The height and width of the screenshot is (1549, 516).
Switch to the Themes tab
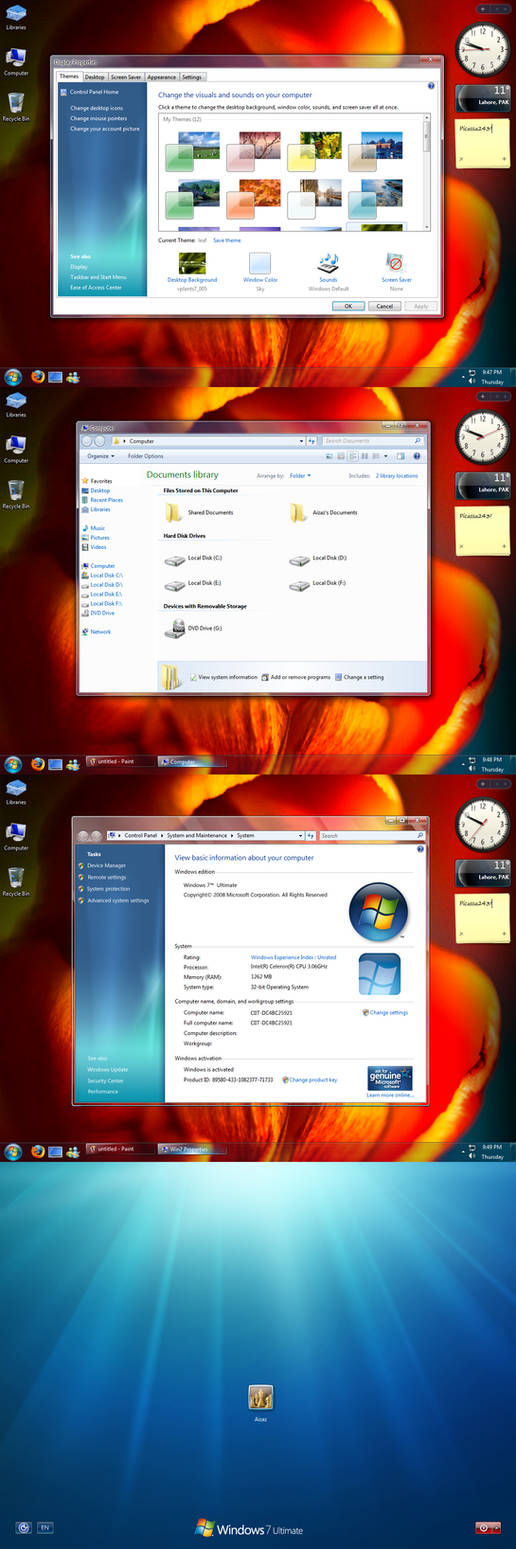(x=69, y=76)
